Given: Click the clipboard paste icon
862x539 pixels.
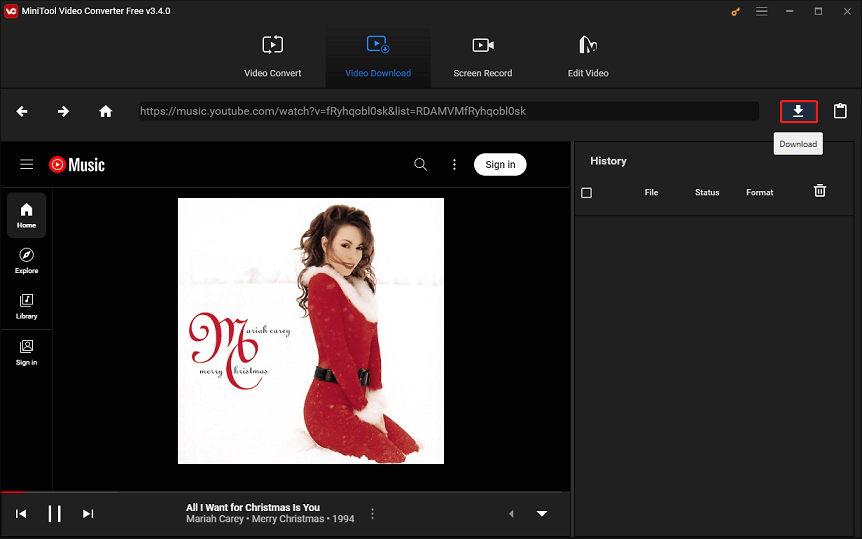Looking at the screenshot, I should (x=840, y=111).
